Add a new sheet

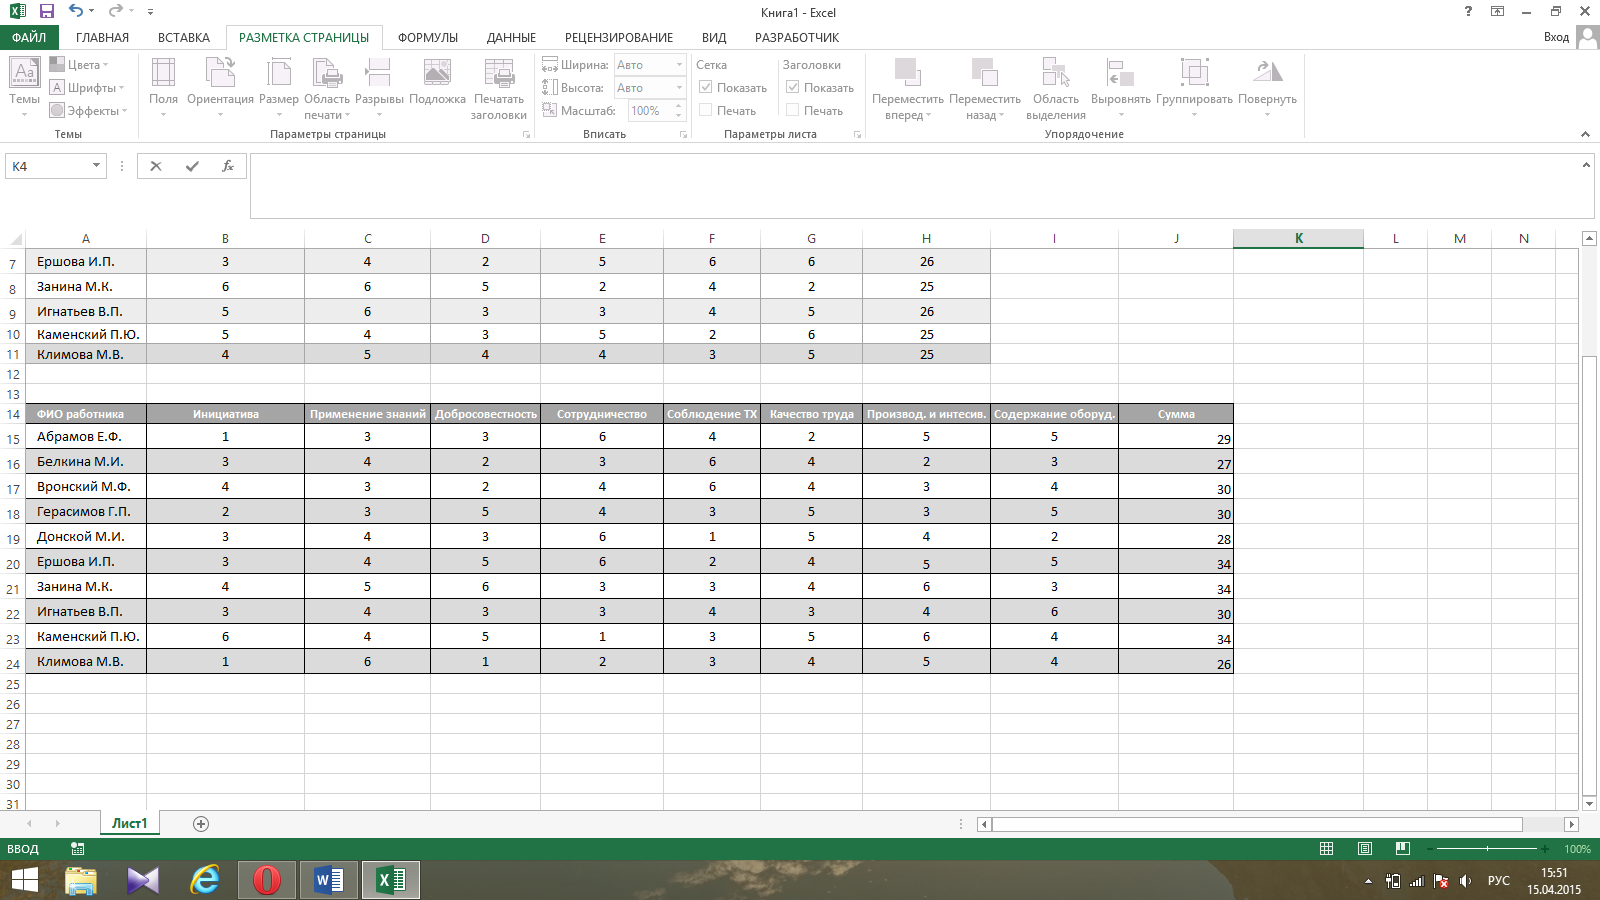(201, 824)
